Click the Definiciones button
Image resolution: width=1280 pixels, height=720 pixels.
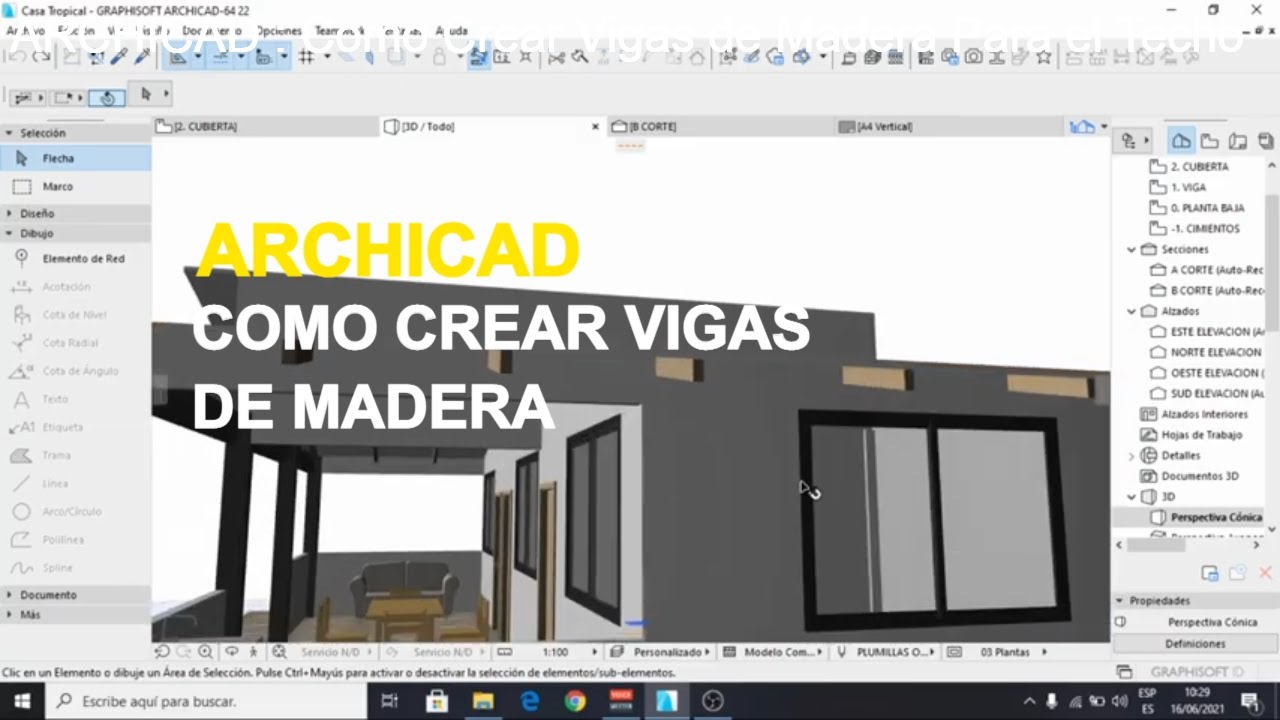pyautogui.click(x=1195, y=644)
